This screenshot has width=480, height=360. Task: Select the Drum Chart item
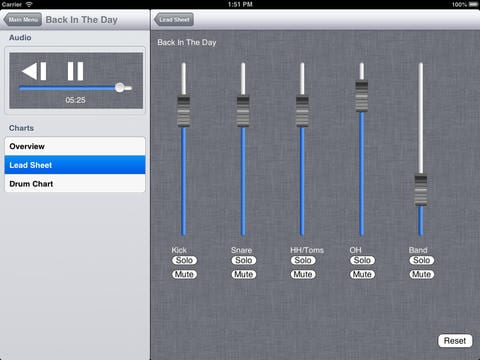(x=75, y=184)
